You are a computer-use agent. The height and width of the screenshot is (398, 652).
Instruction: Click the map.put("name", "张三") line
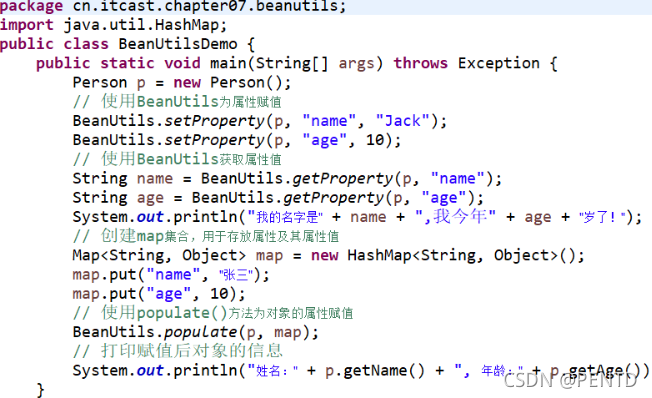171,275
